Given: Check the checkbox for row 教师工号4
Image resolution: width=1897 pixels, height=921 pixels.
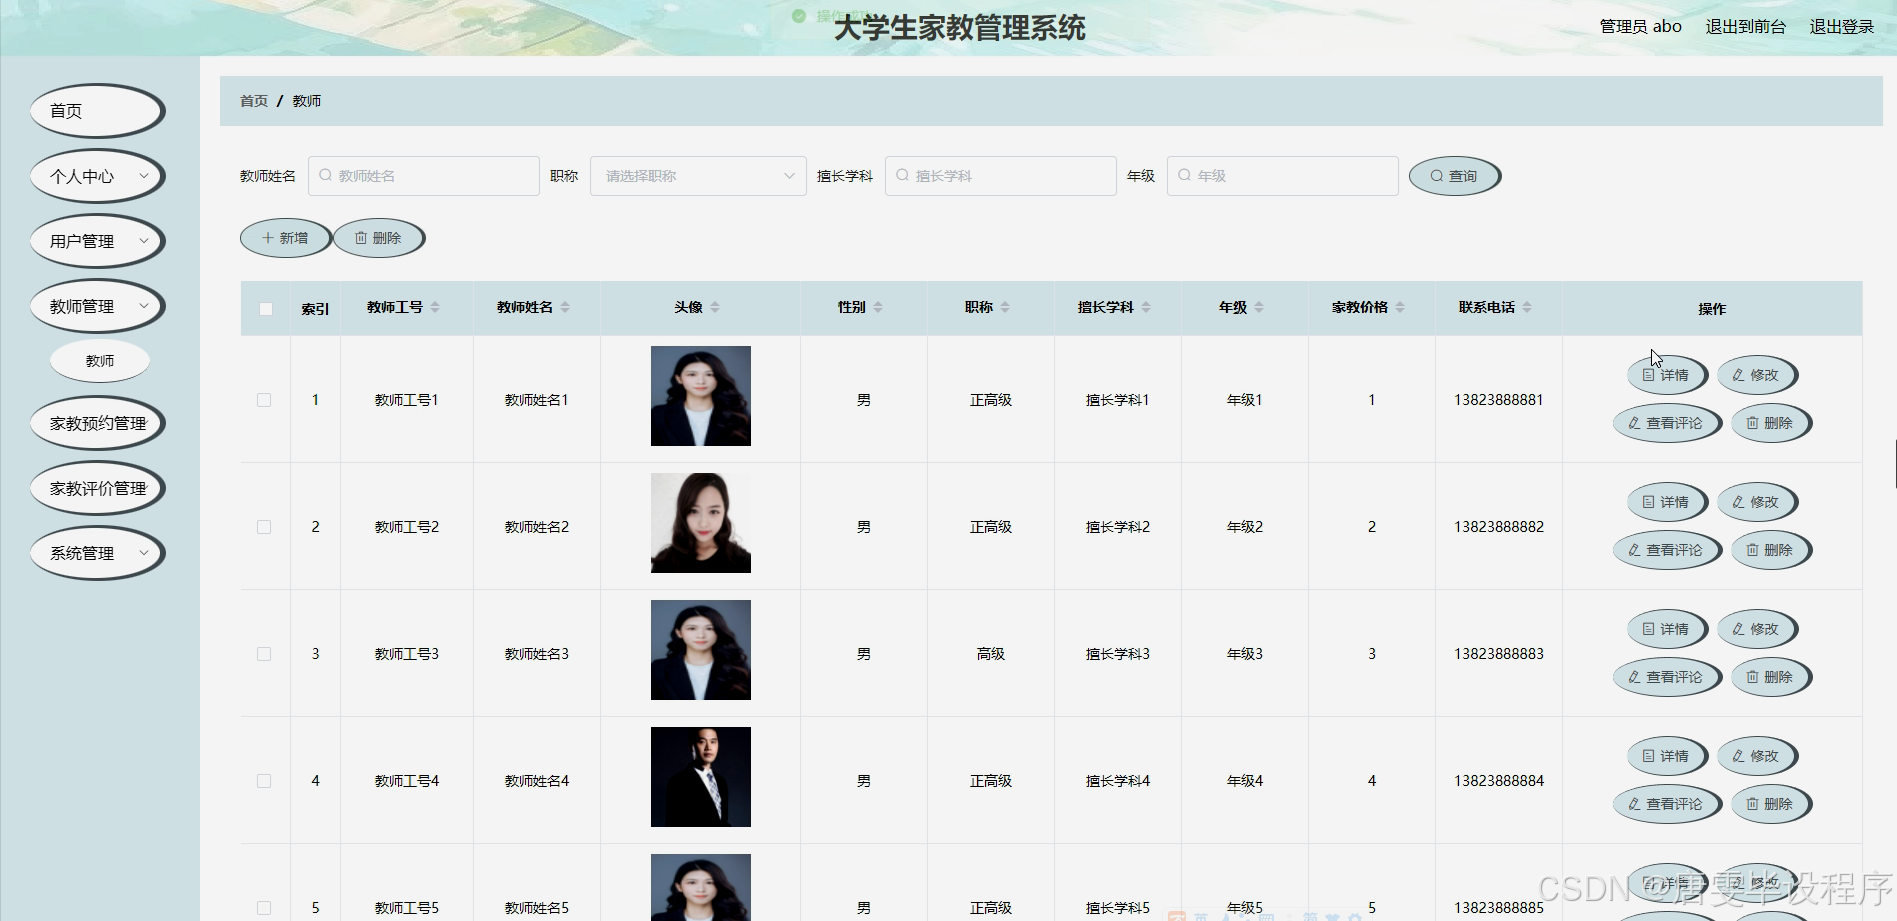Looking at the screenshot, I should (x=264, y=781).
